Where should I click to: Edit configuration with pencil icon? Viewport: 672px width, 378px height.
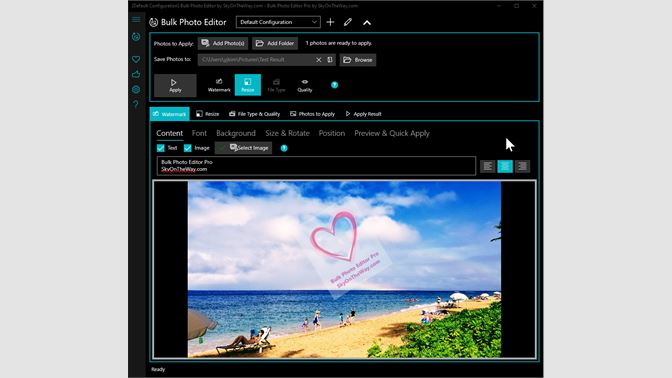348,22
